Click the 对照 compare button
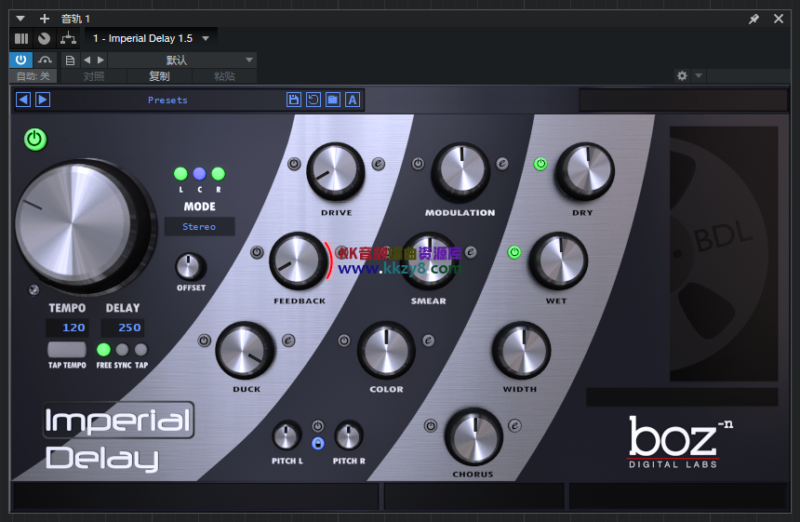800x522 pixels. (94, 76)
